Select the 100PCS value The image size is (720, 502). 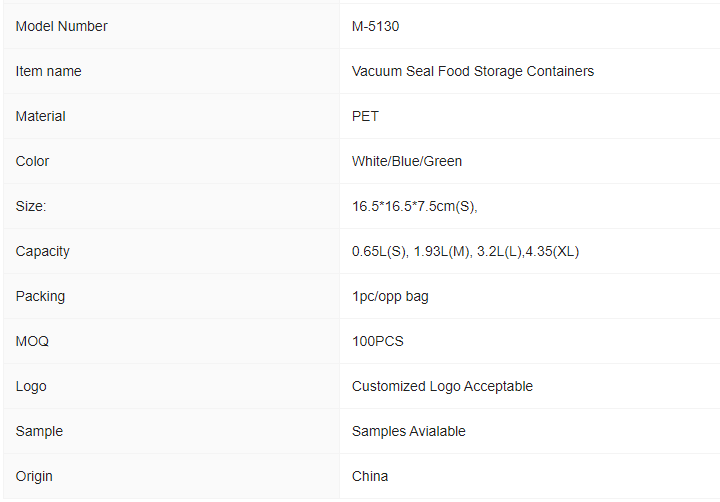(x=377, y=341)
